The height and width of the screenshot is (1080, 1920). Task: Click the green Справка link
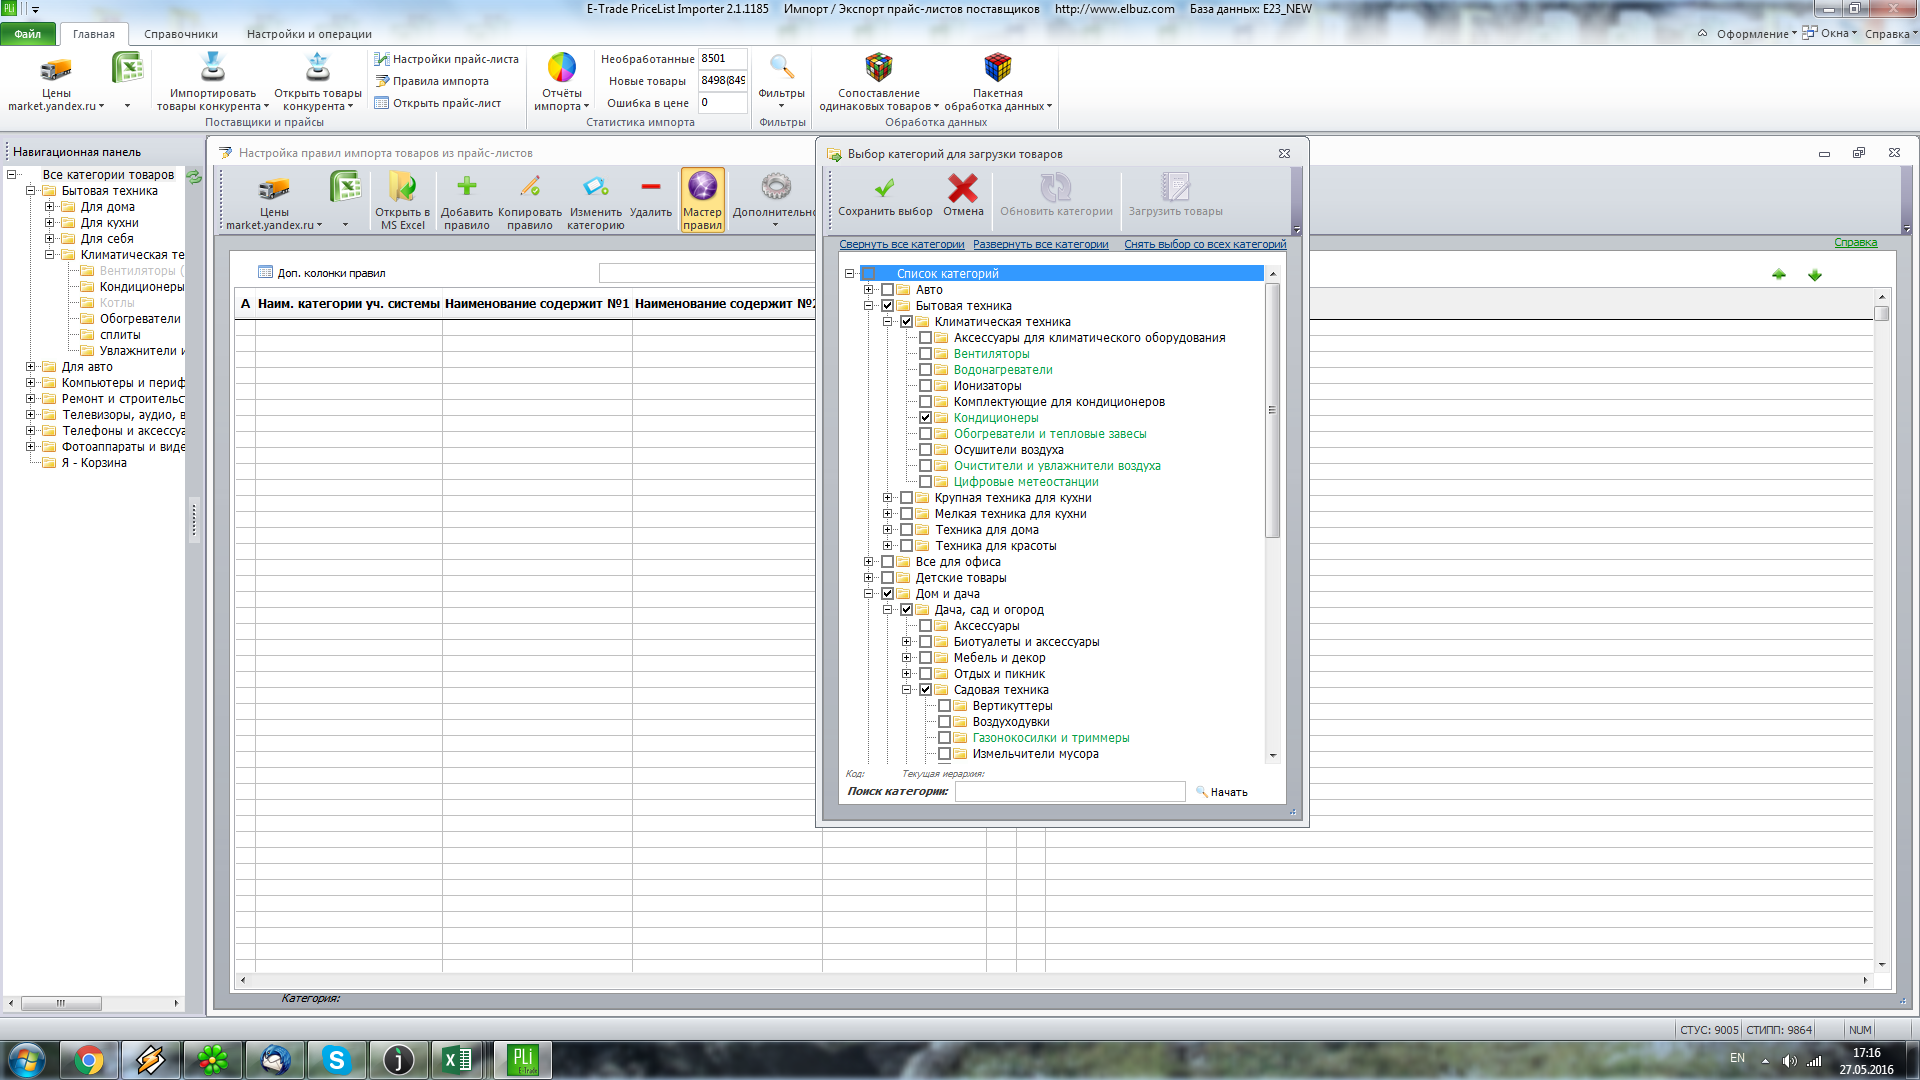point(1856,242)
